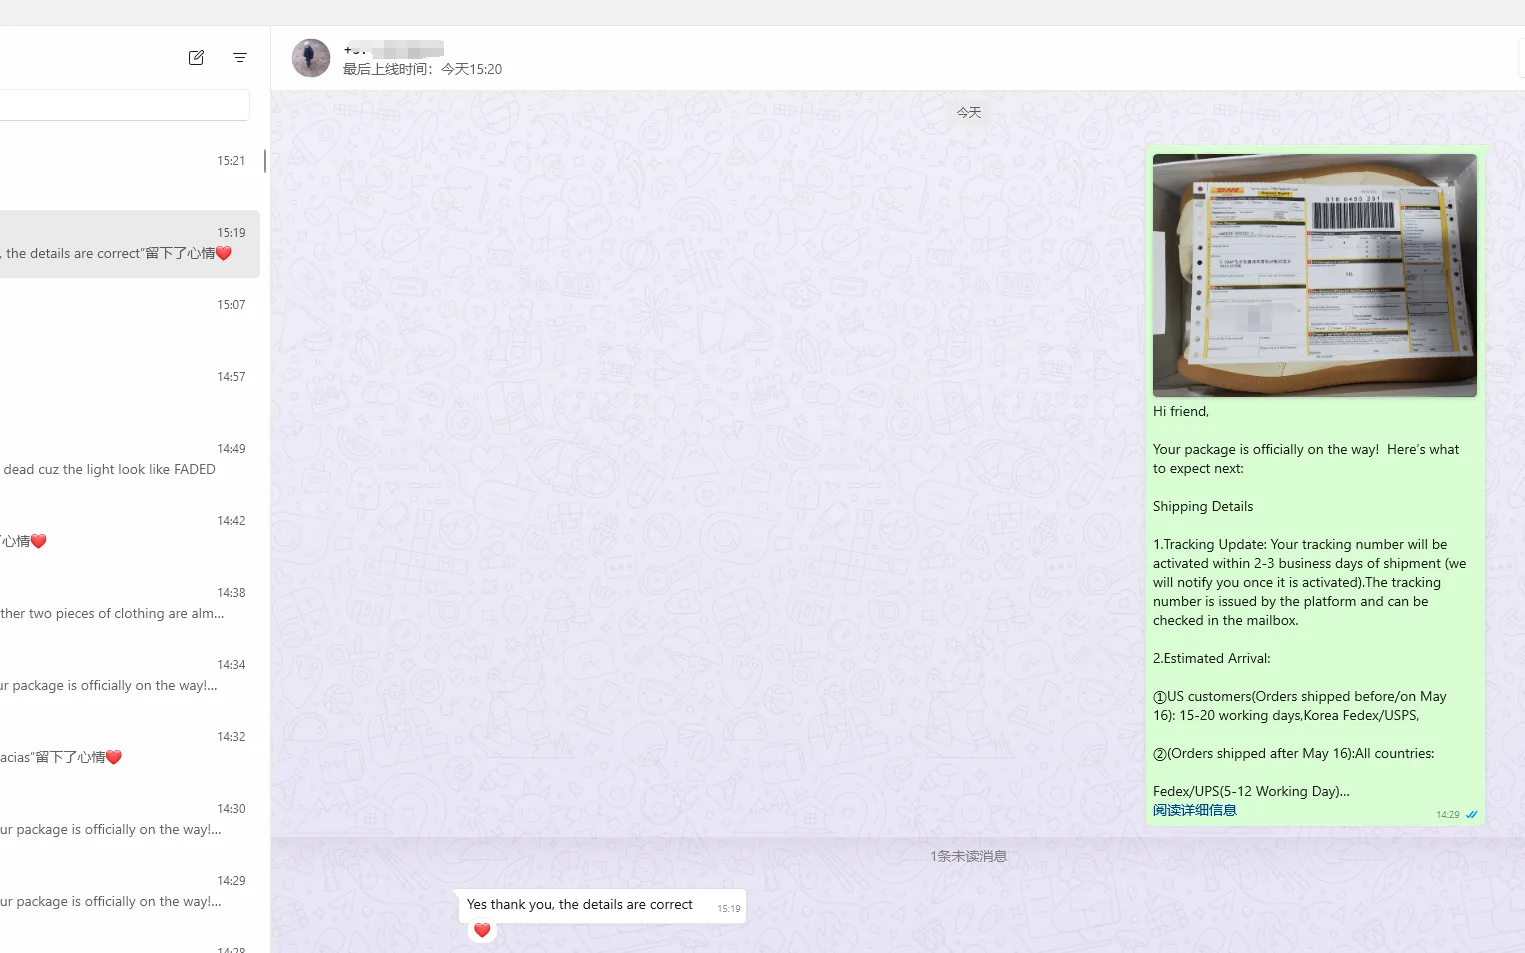Viewport: 1525px width, 953px height.
Task: Click the read receipt double checkmark at 14:29
Action: (1471, 815)
